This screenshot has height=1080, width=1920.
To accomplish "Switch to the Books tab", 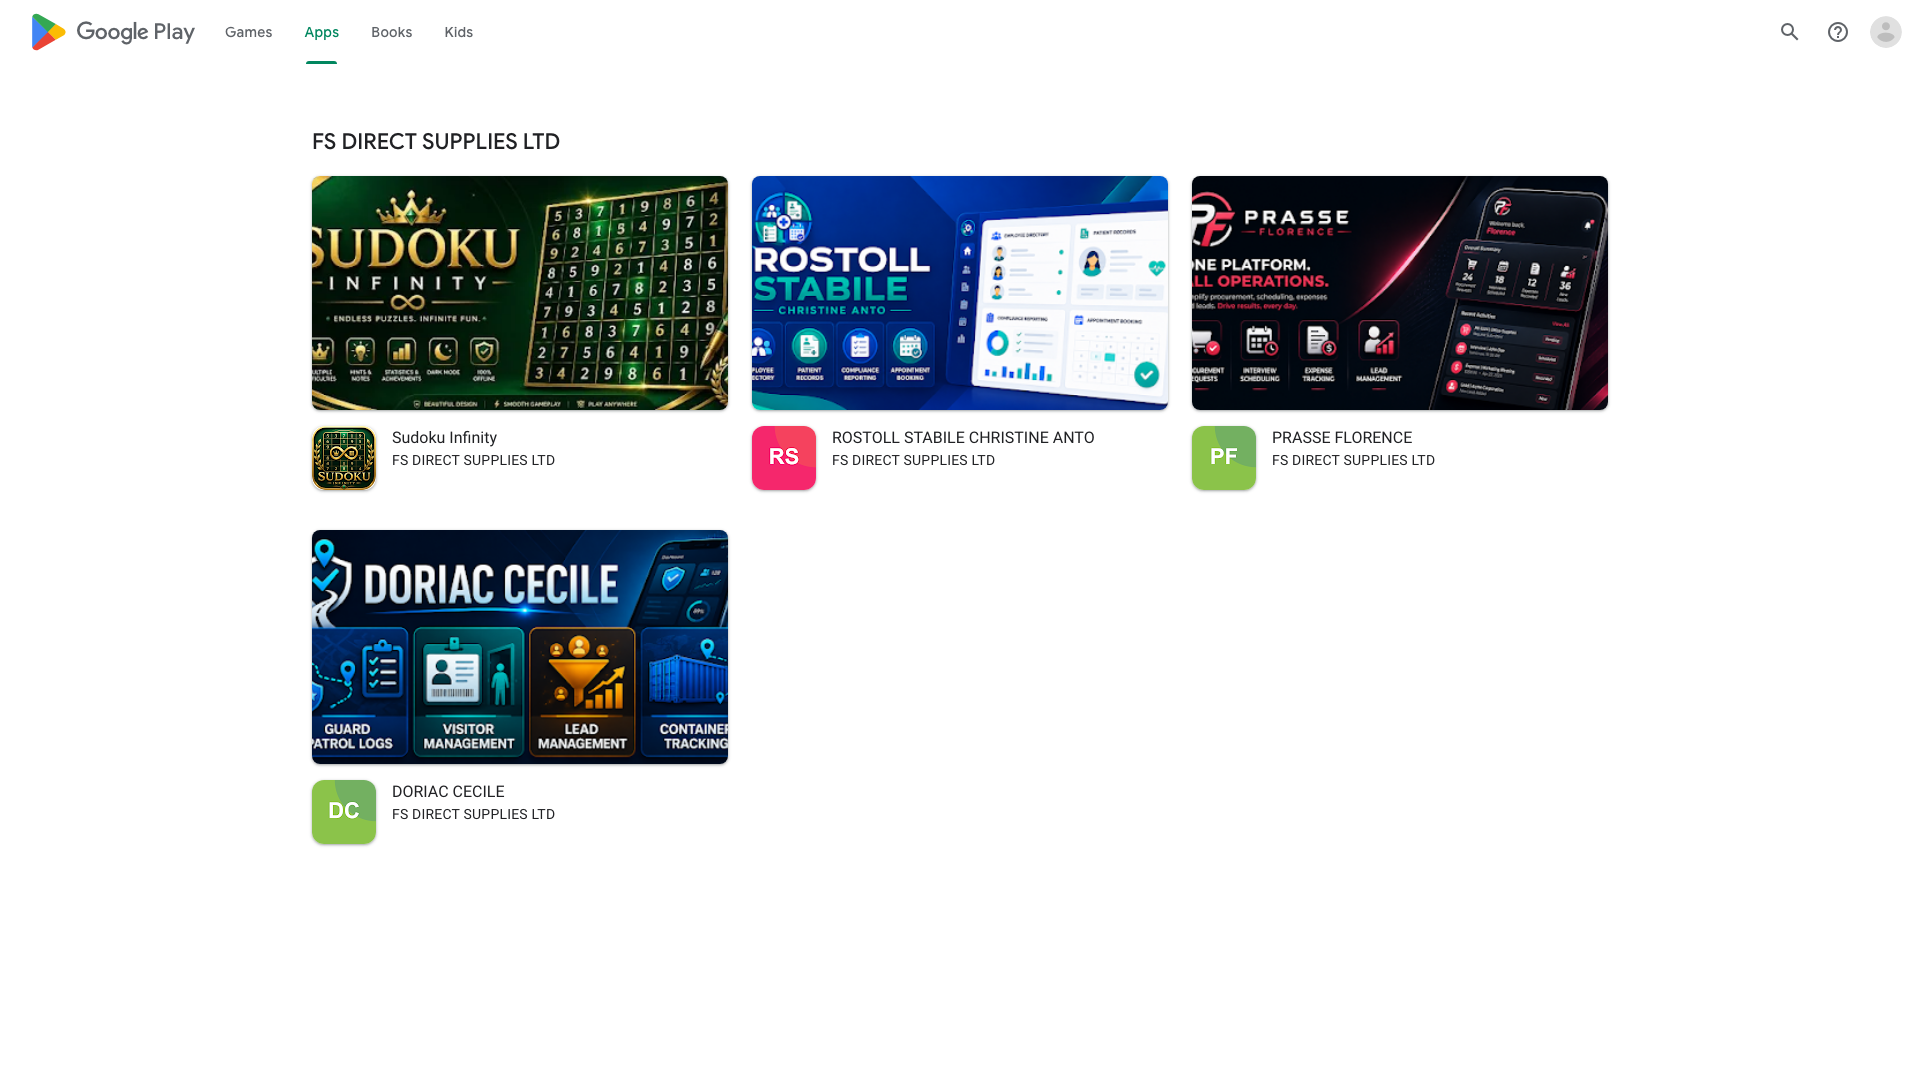I will (x=391, y=32).
